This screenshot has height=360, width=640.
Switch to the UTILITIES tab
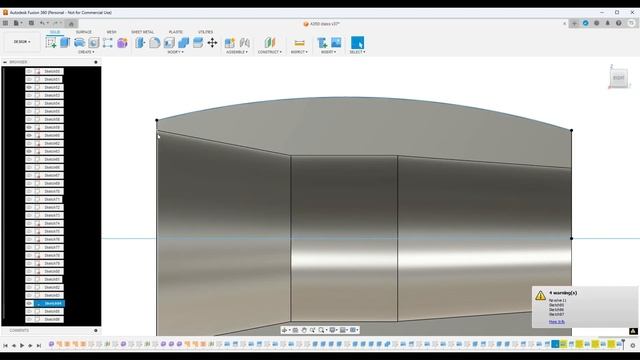(x=205, y=32)
